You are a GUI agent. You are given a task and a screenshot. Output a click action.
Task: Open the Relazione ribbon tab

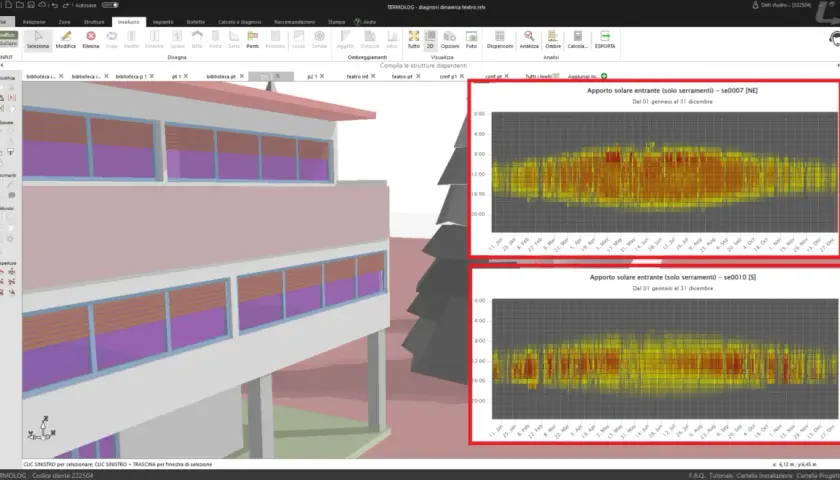34,22
